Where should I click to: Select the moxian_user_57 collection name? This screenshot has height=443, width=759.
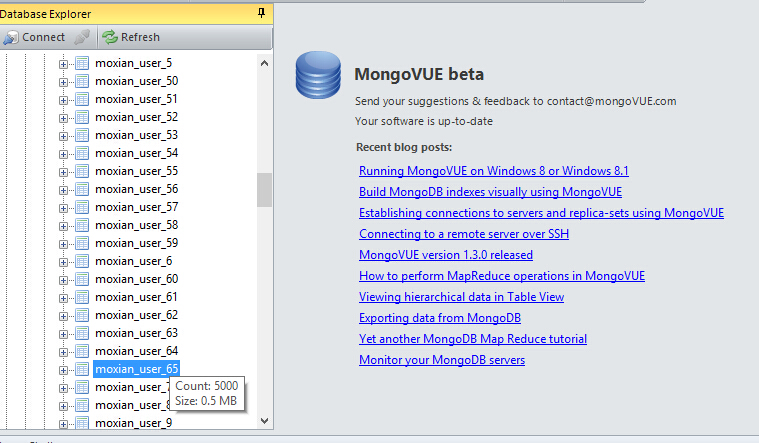(x=137, y=207)
